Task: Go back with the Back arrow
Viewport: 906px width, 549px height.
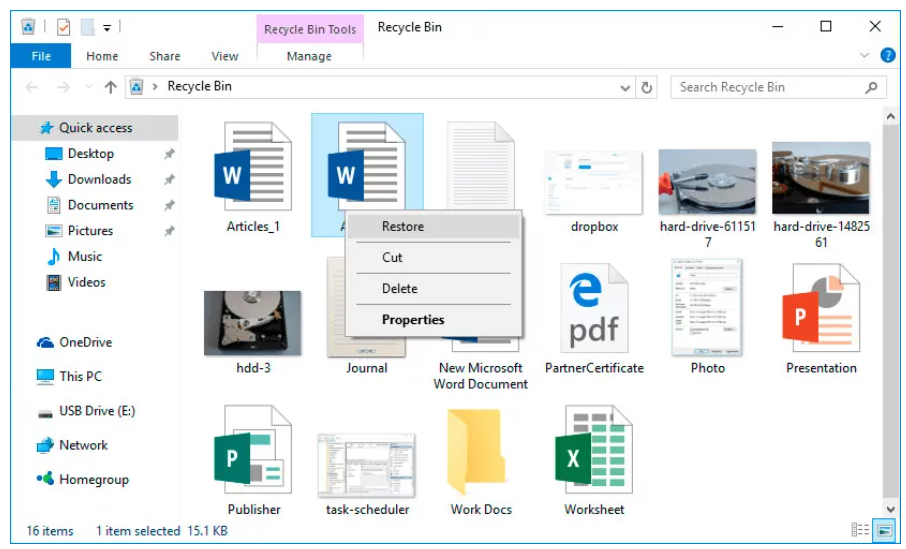Action: coord(32,87)
